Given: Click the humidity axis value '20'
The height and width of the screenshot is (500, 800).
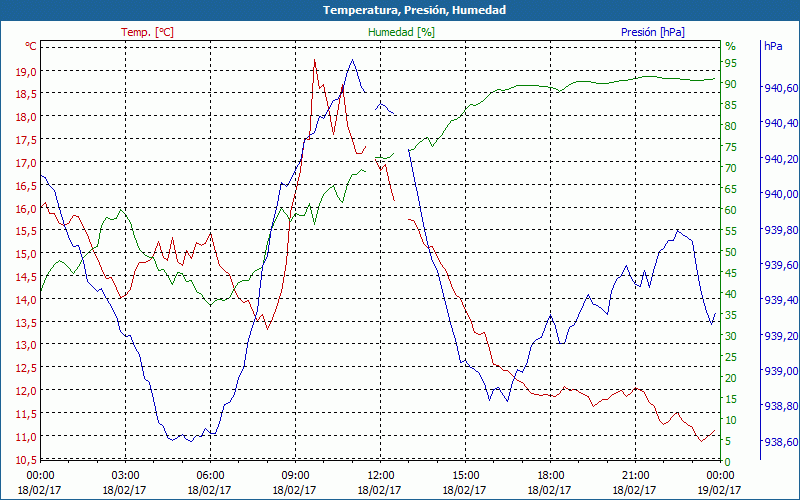Looking at the screenshot, I should (x=731, y=378).
